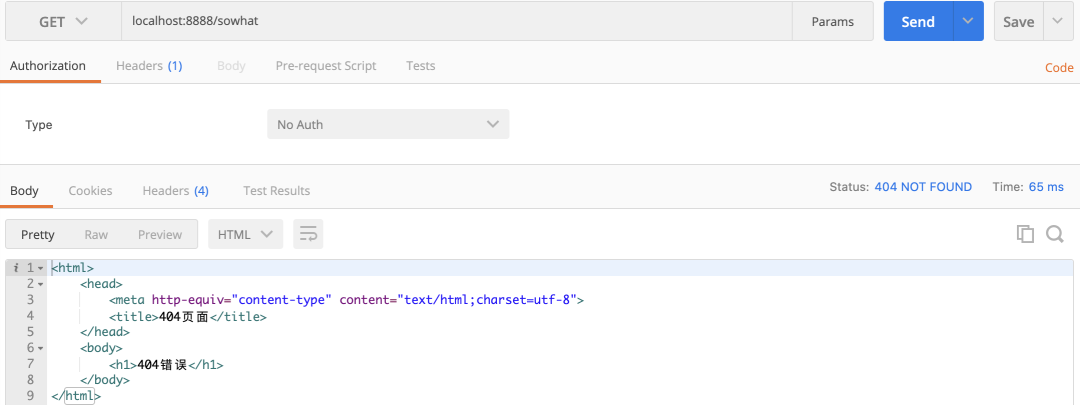Open the No Auth type dropdown
1080x405 pixels.
coord(388,124)
